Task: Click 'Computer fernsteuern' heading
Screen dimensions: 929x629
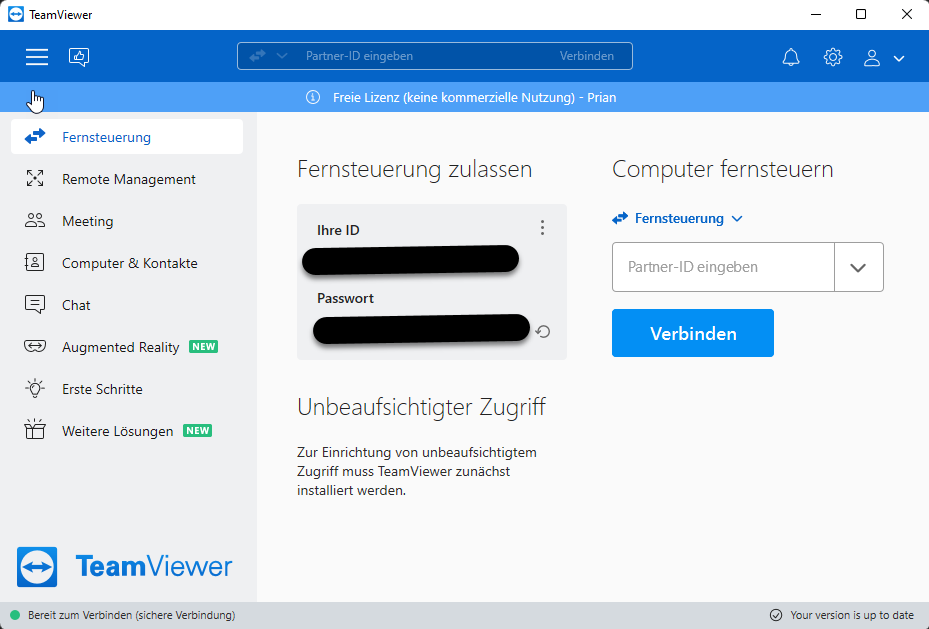Action: pyautogui.click(x=723, y=169)
